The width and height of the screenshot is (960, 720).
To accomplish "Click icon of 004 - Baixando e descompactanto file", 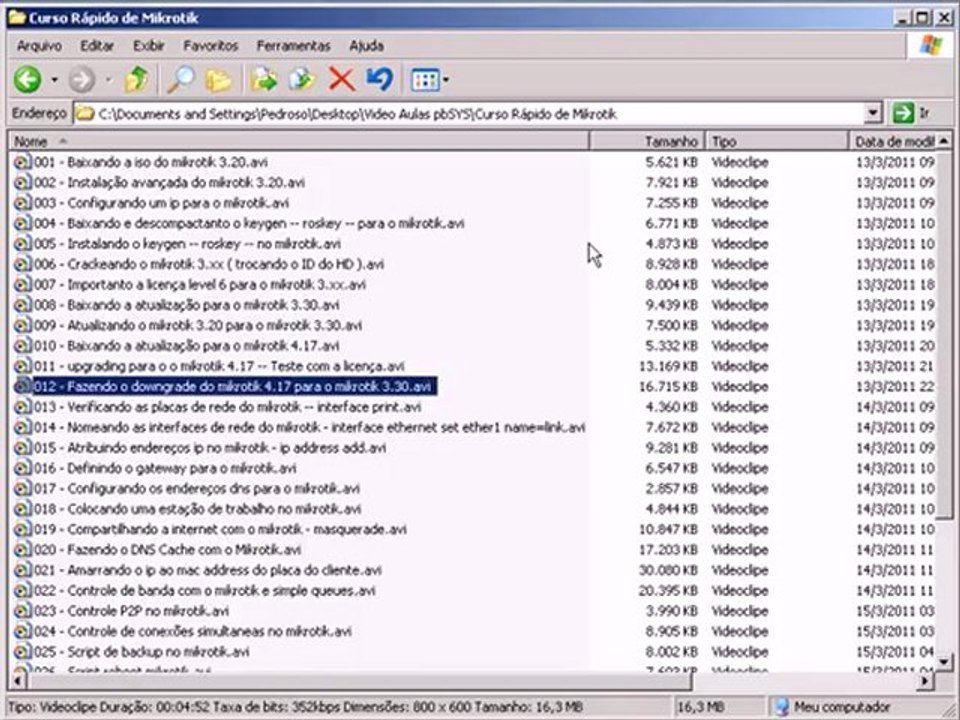I will 23,223.
